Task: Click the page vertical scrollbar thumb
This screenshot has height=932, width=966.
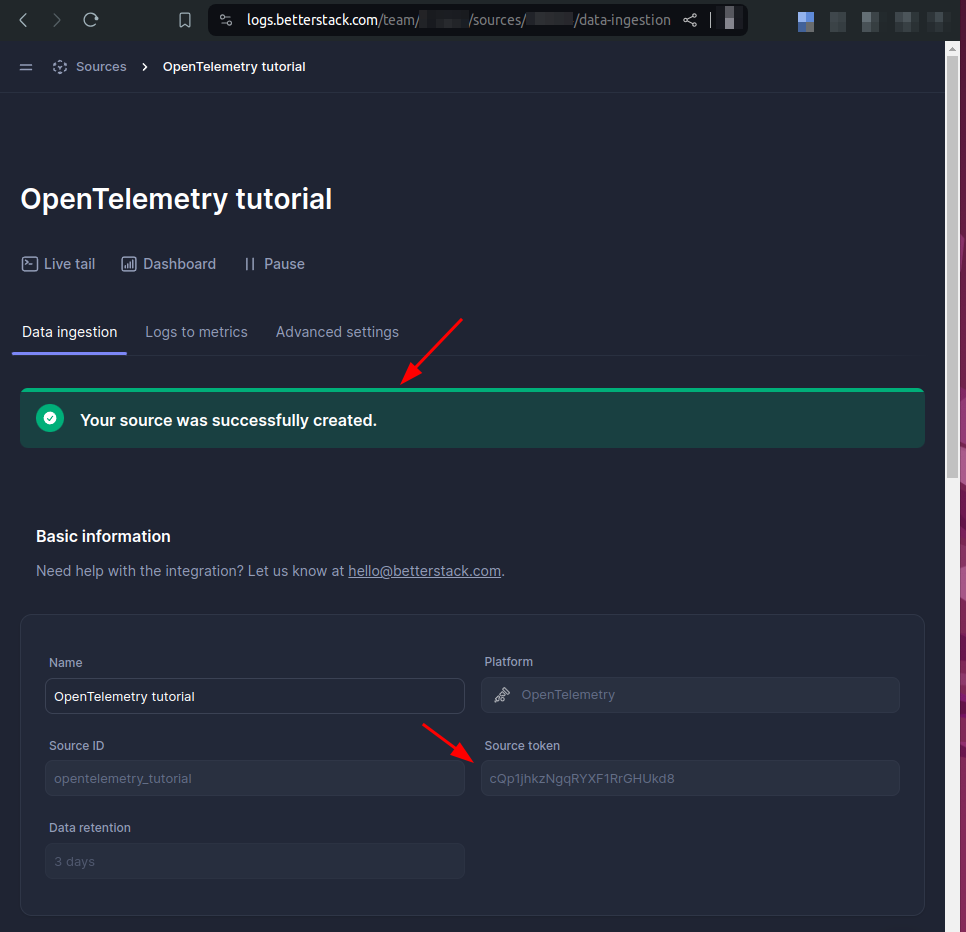Action: 952,267
